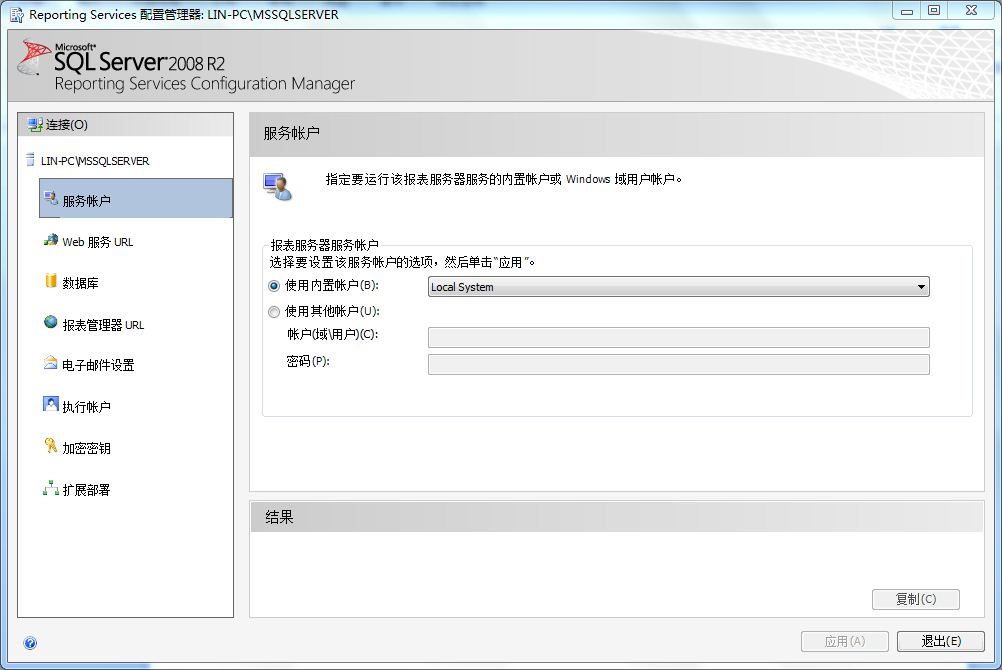Screen dimensions: 1002x670
Task: Click the 扩展部署 network icon
Action: click(x=50, y=488)
